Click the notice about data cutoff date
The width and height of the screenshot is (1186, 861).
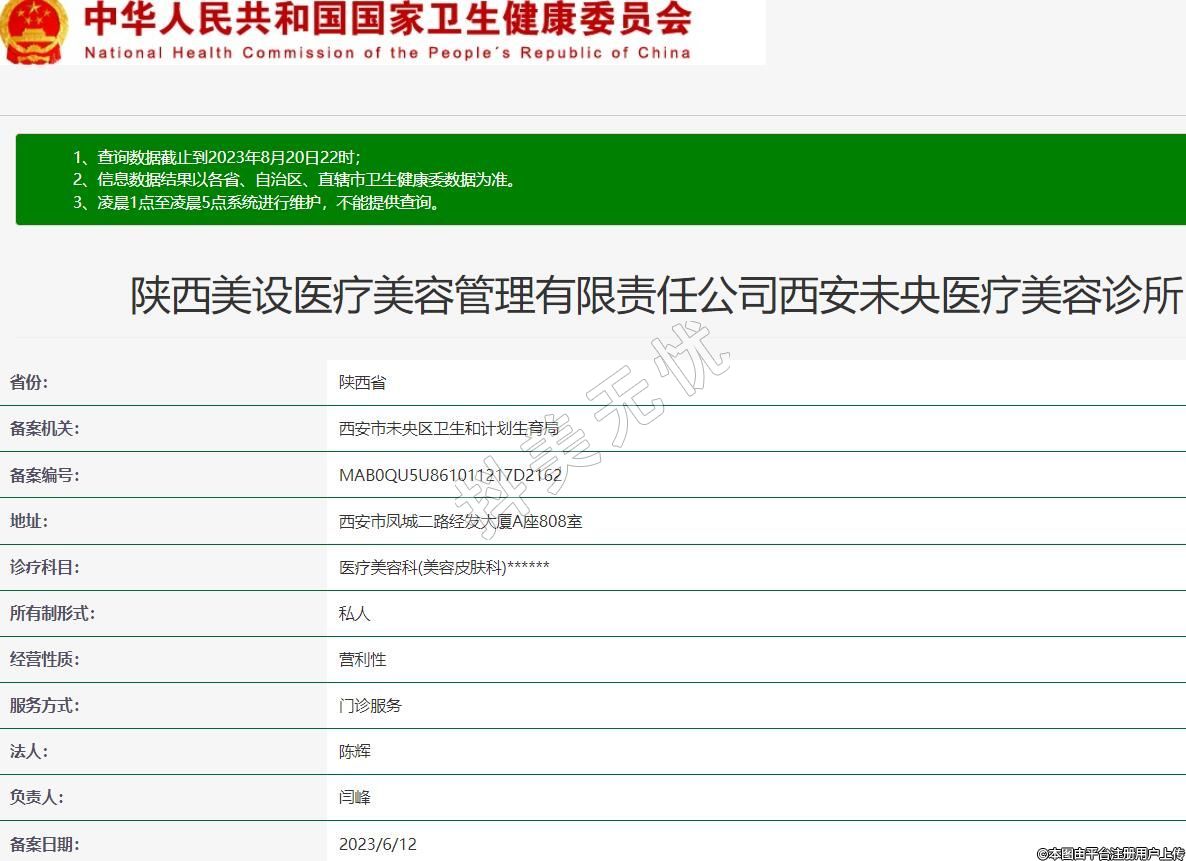tap(217, 157)
